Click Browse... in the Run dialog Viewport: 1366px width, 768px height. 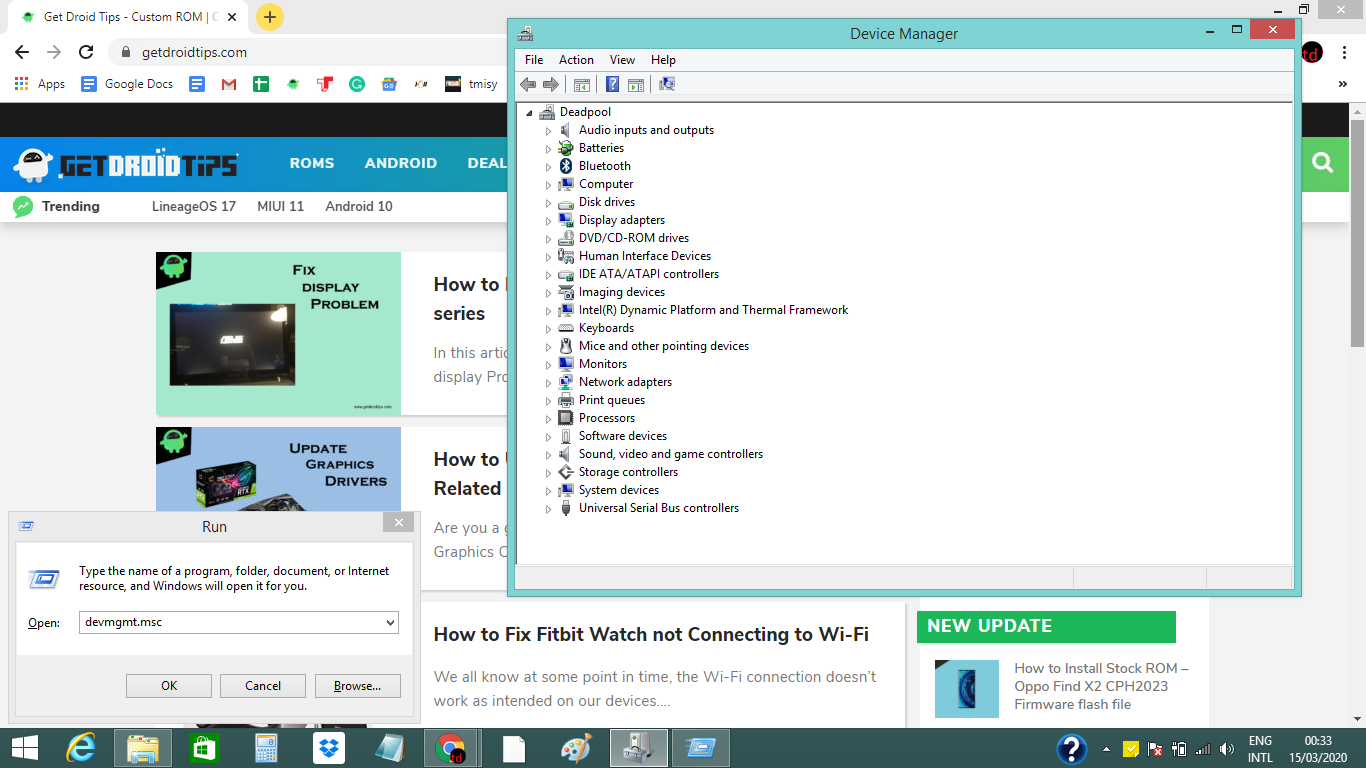[x=358, y=685]
